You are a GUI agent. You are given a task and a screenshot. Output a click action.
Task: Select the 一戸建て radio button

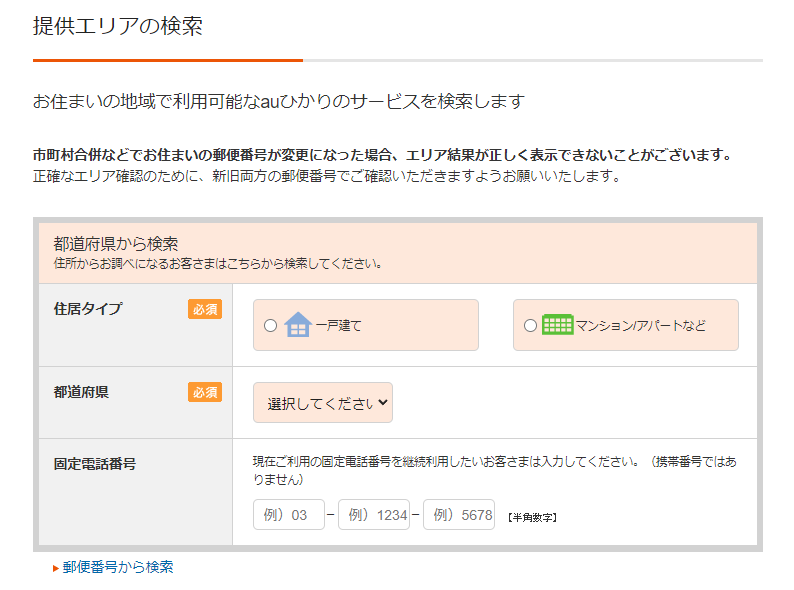pos(270,326)
